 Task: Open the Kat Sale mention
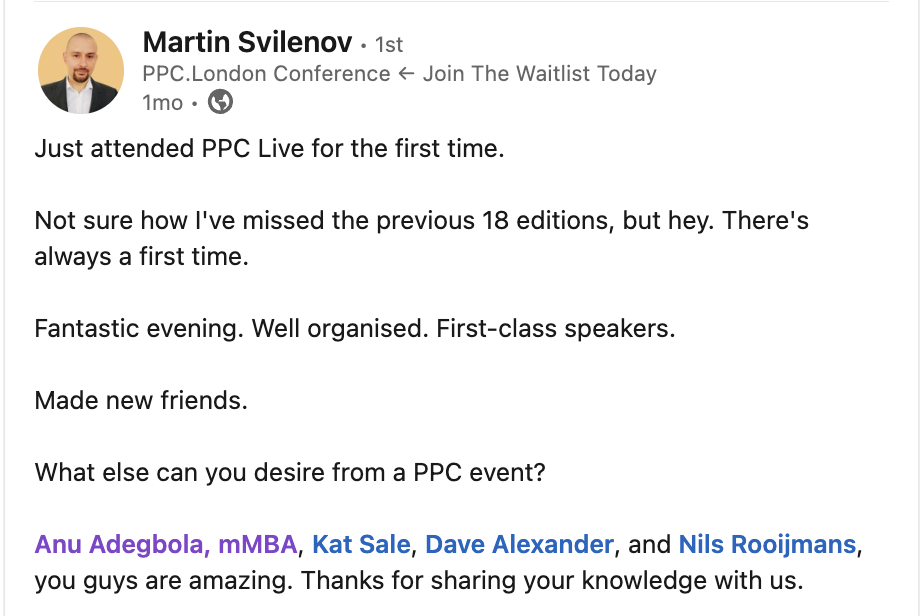point(361,545)
